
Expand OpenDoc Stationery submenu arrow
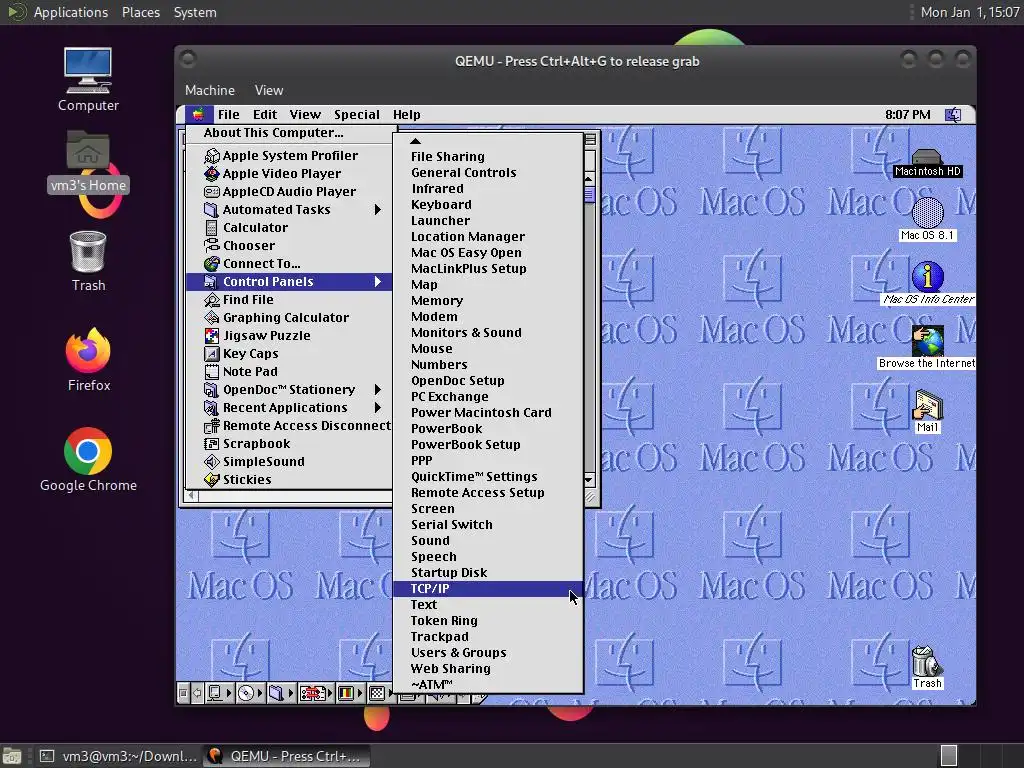377,389
